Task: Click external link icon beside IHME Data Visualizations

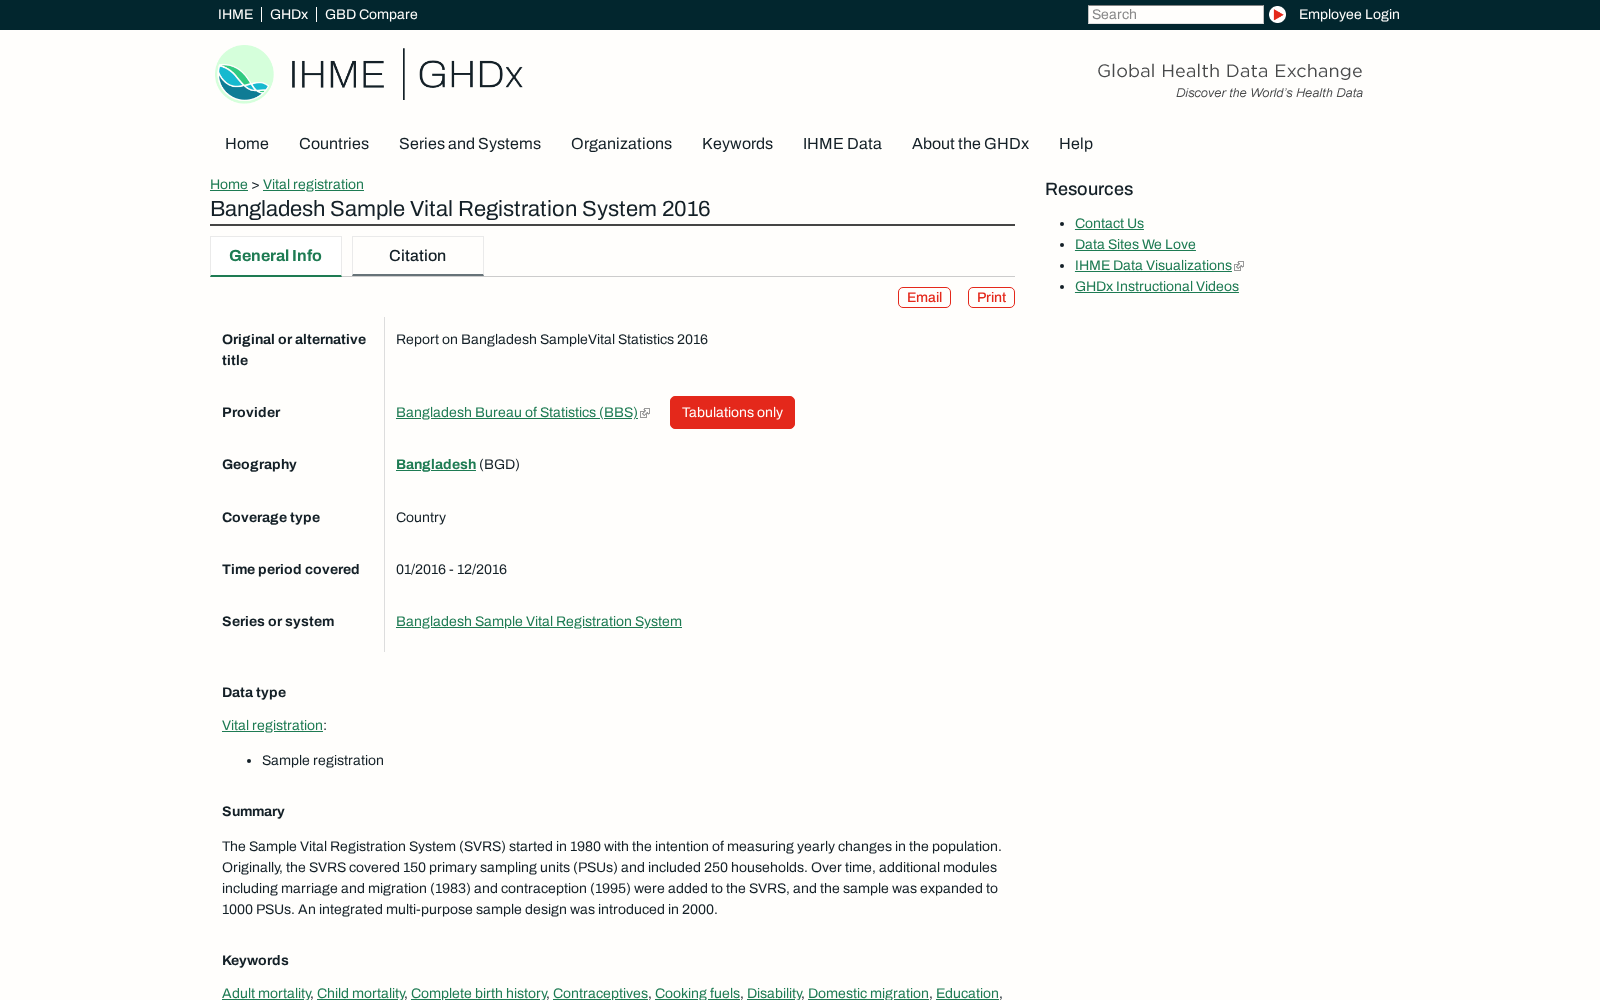Action: 1239,266
